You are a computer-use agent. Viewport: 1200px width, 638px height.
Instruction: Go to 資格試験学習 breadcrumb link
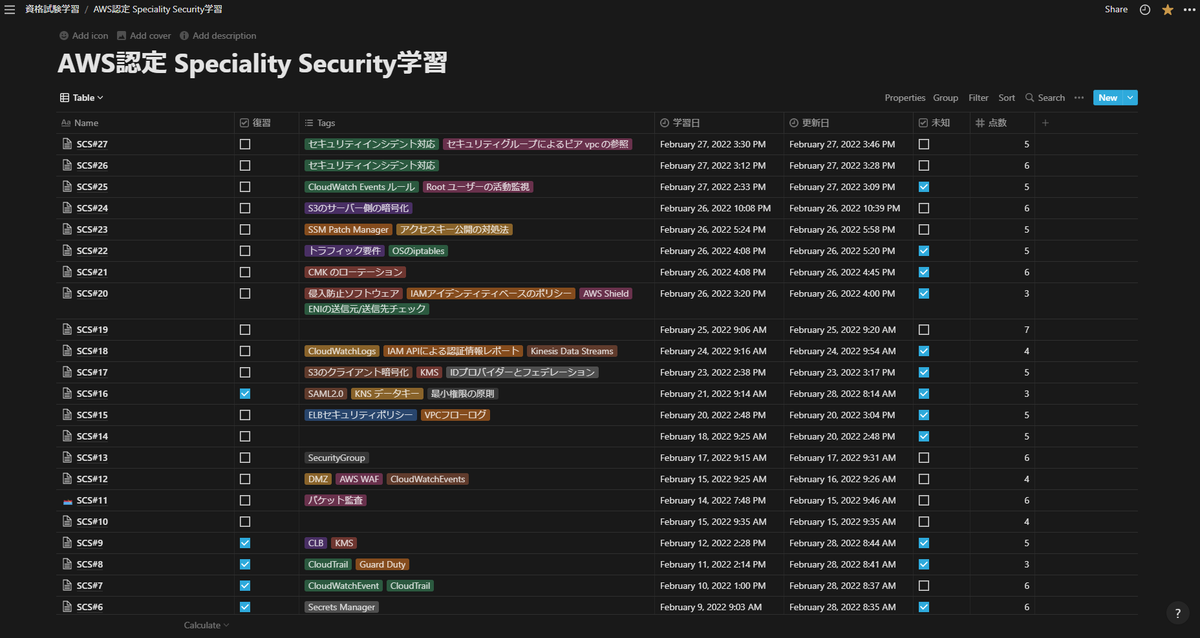[52, 9]
